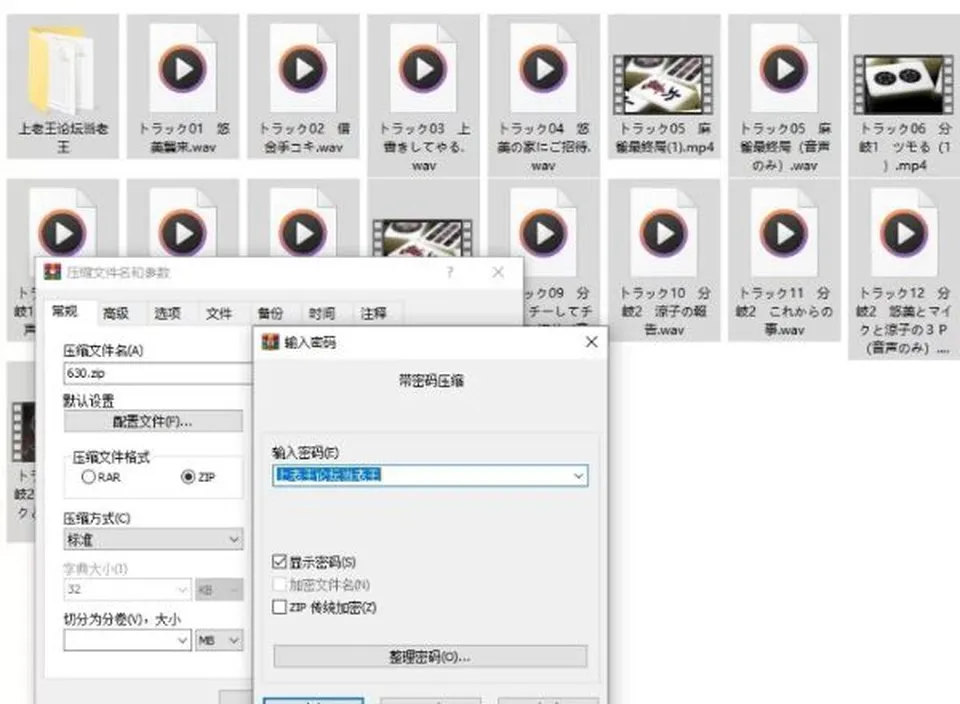Select the RAR archive format option
Image resolution: width=960 pixels, height=704 pixels.
pyautogui.click(x=89, y=477)
